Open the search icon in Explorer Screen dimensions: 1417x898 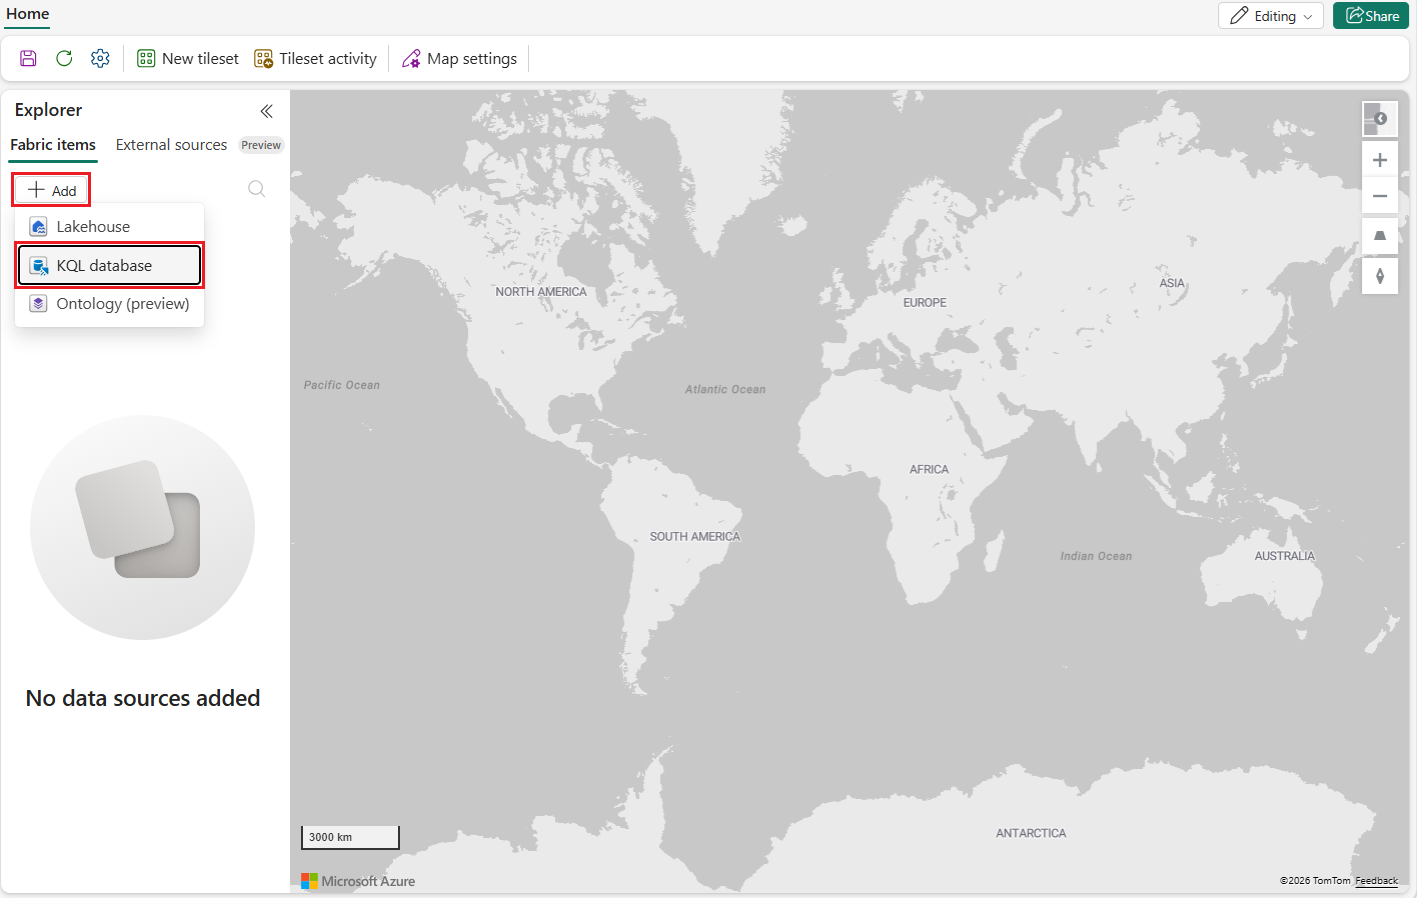pyautogui.click(x=256, y=188)
